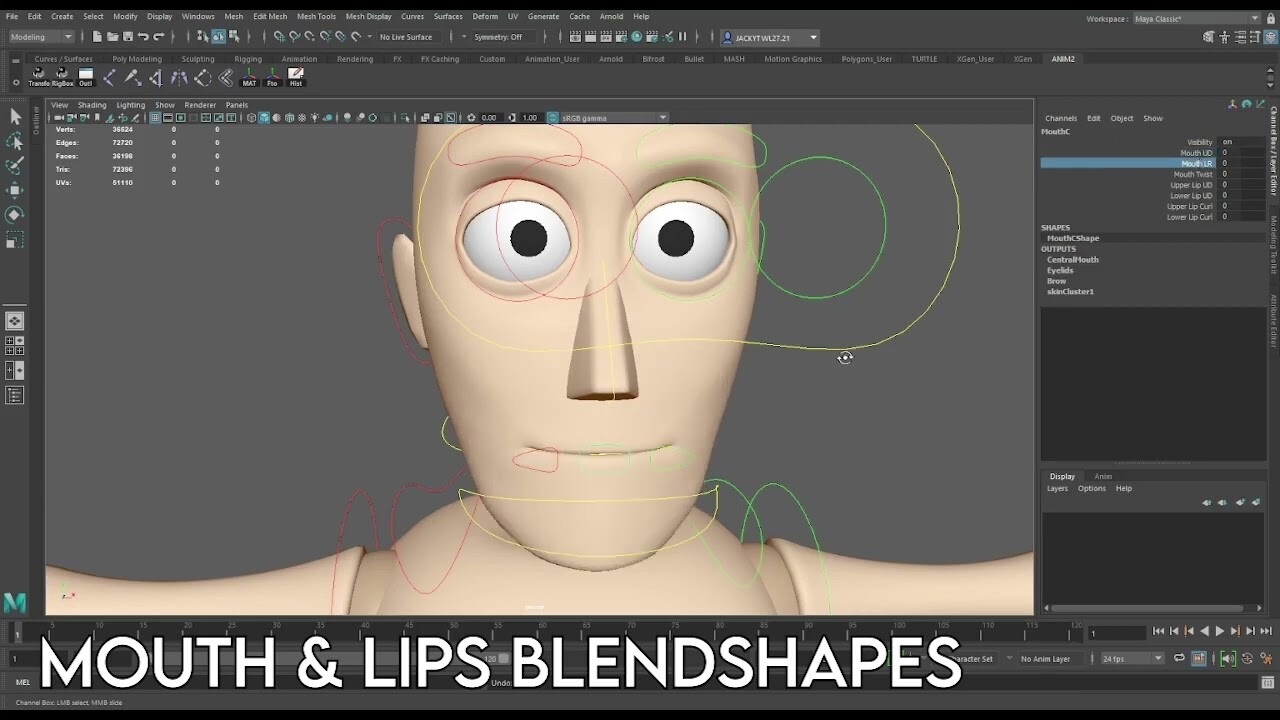The width and height of the screenshot is (1280, 720).
Task: Click the RigBox shelf icon
Action: coord(63,77)
